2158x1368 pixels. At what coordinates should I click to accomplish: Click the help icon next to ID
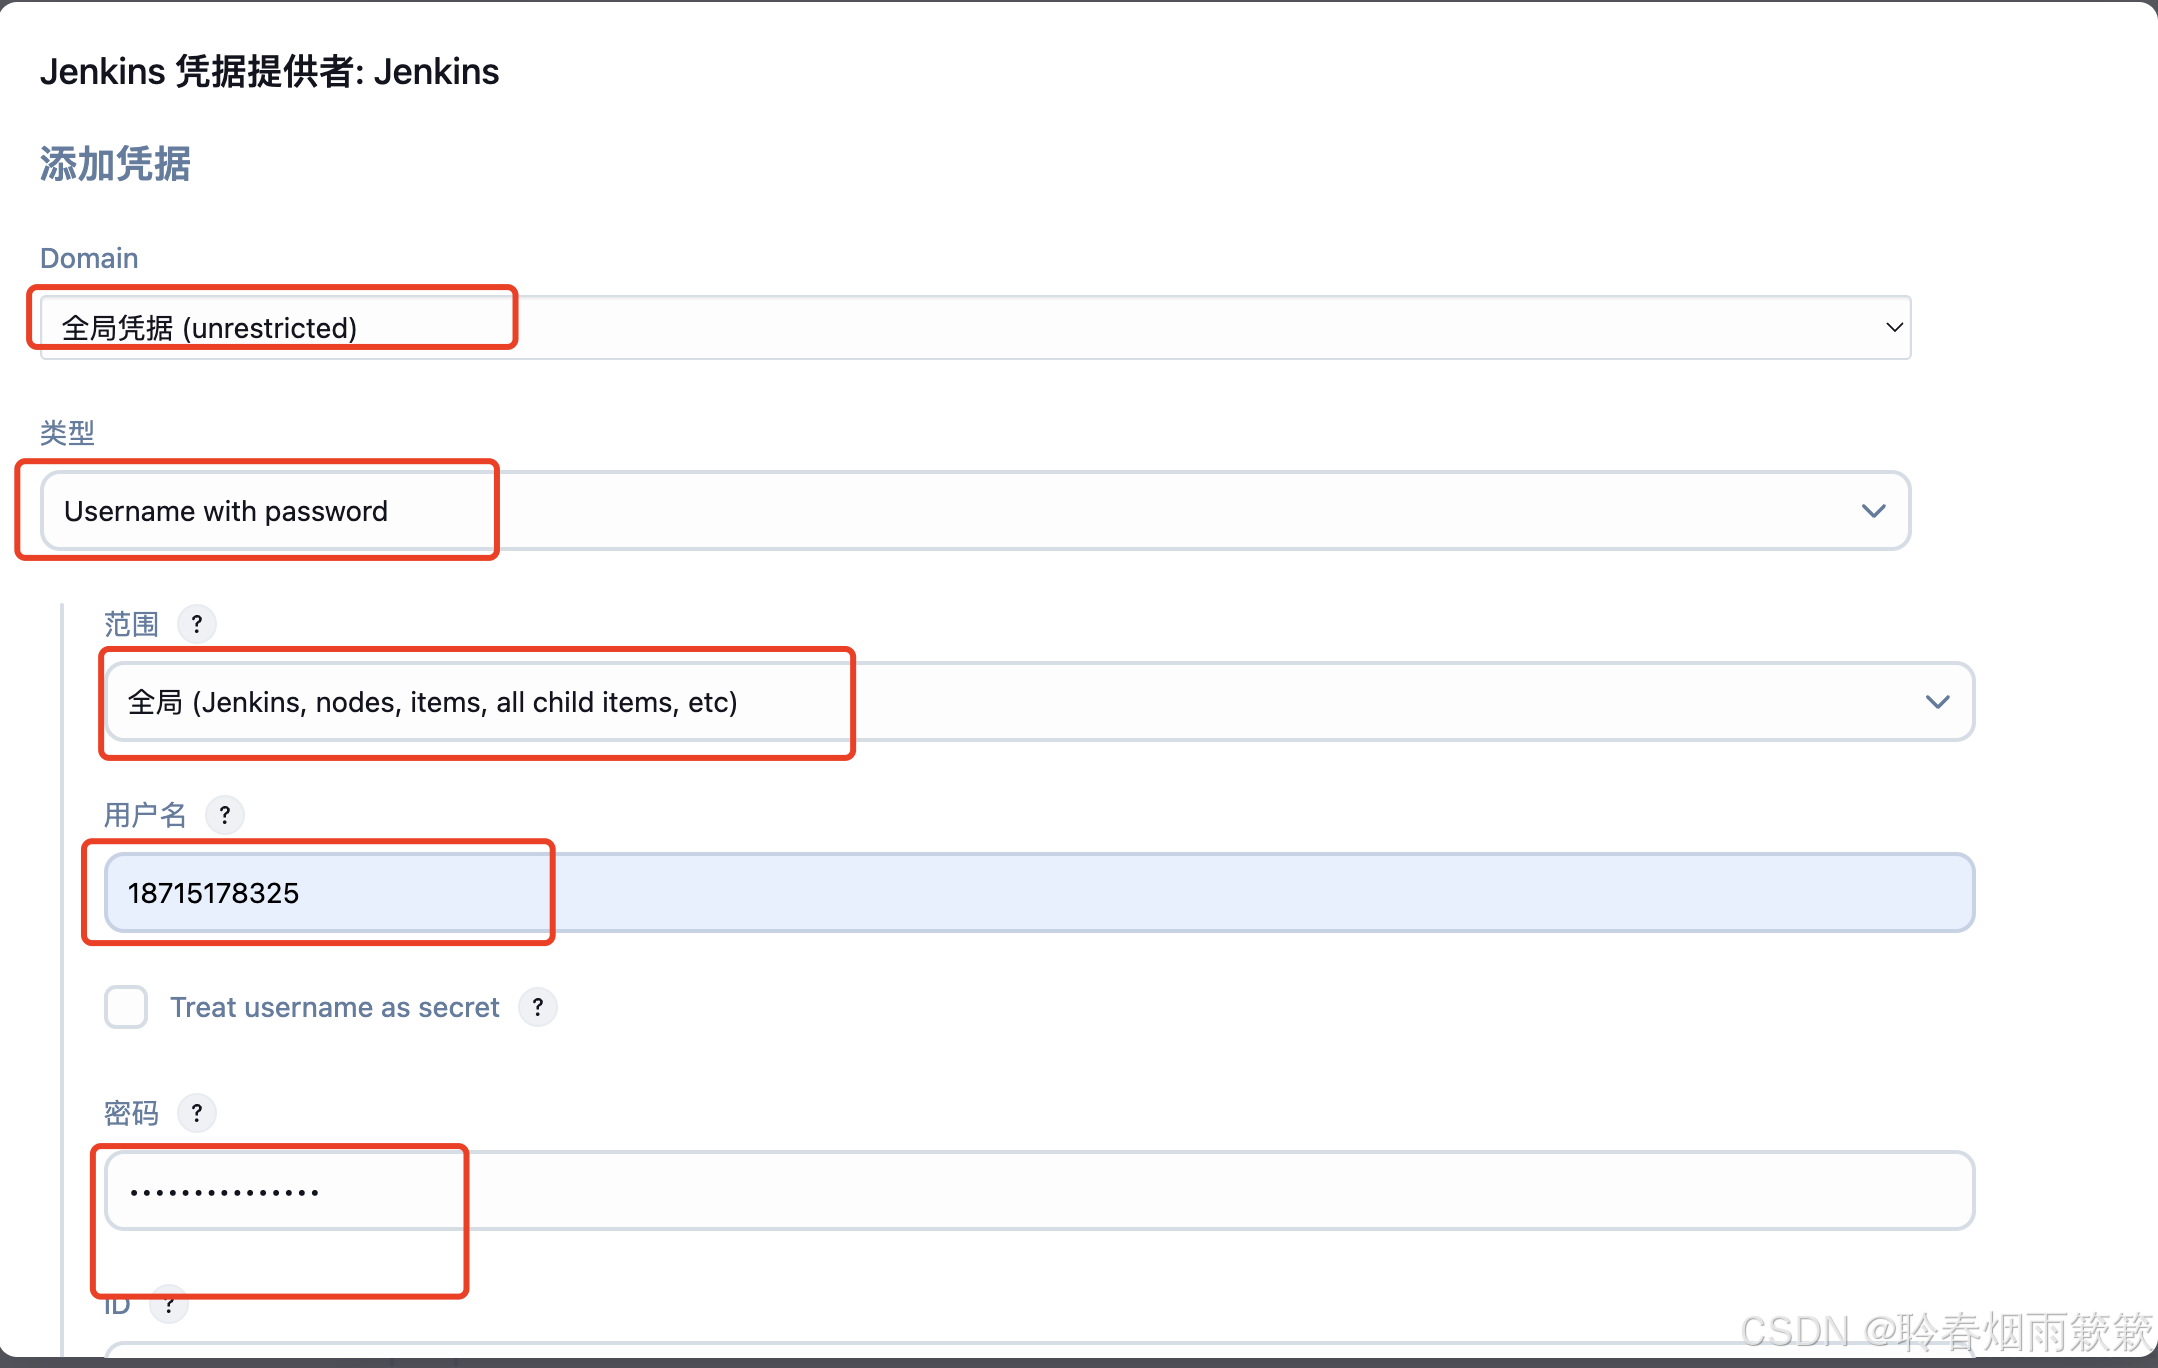pos(170,1305)
